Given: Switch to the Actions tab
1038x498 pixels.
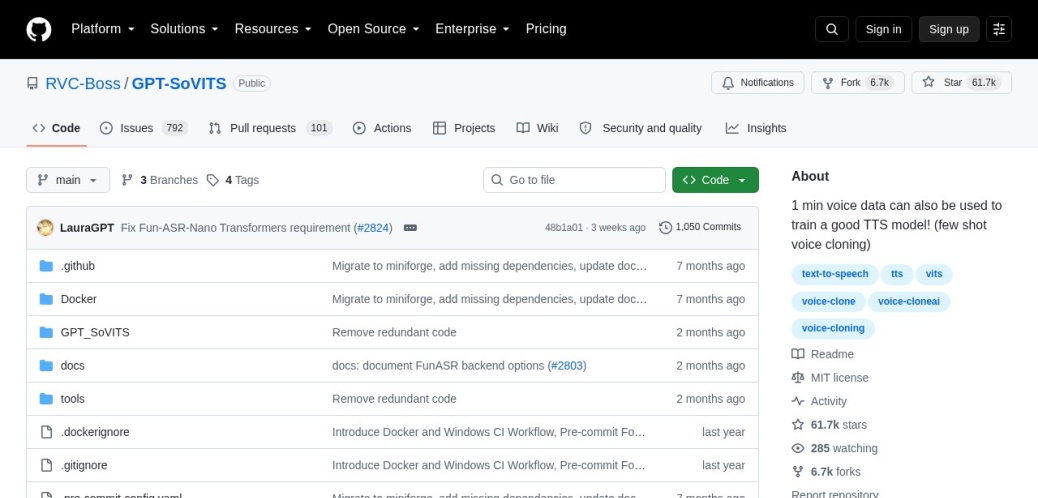Looking at the screenshot, I should (382, 128).
